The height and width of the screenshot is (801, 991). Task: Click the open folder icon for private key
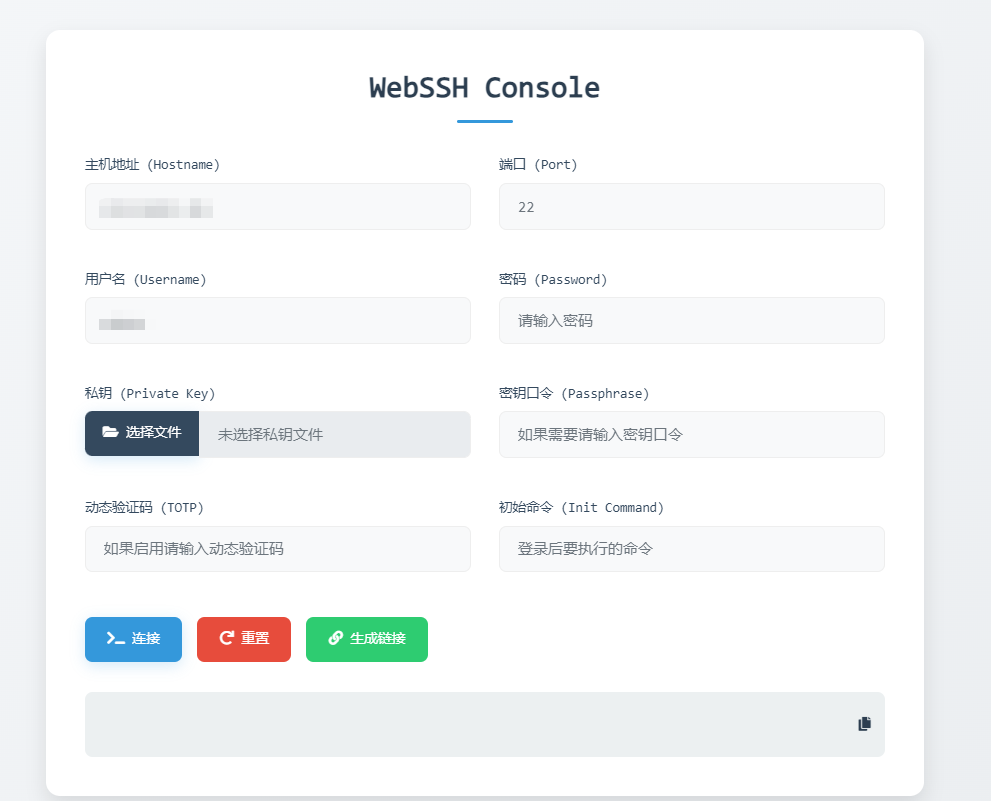click(x=110, y=433)
